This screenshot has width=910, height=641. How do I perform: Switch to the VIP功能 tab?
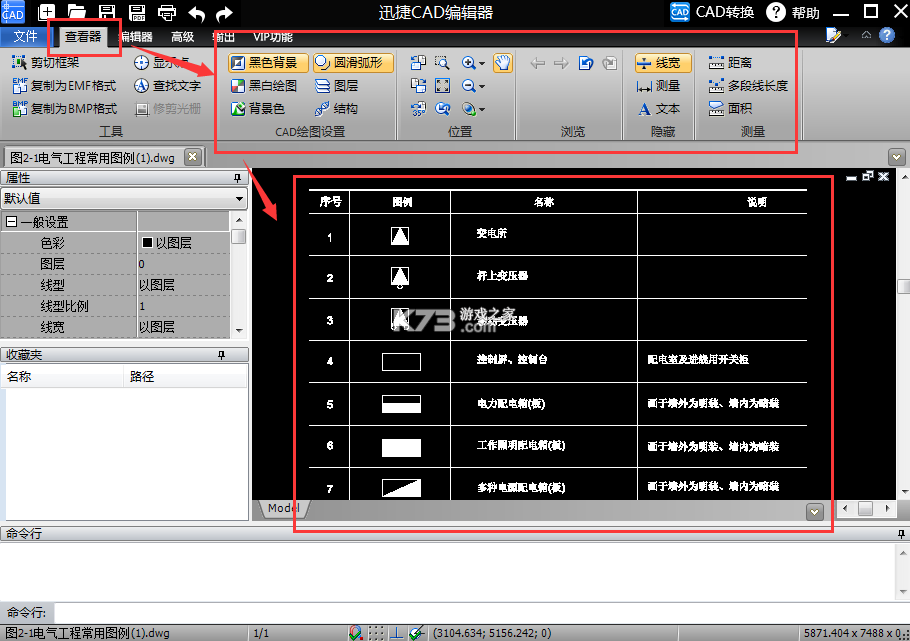(x=273, y=37)
